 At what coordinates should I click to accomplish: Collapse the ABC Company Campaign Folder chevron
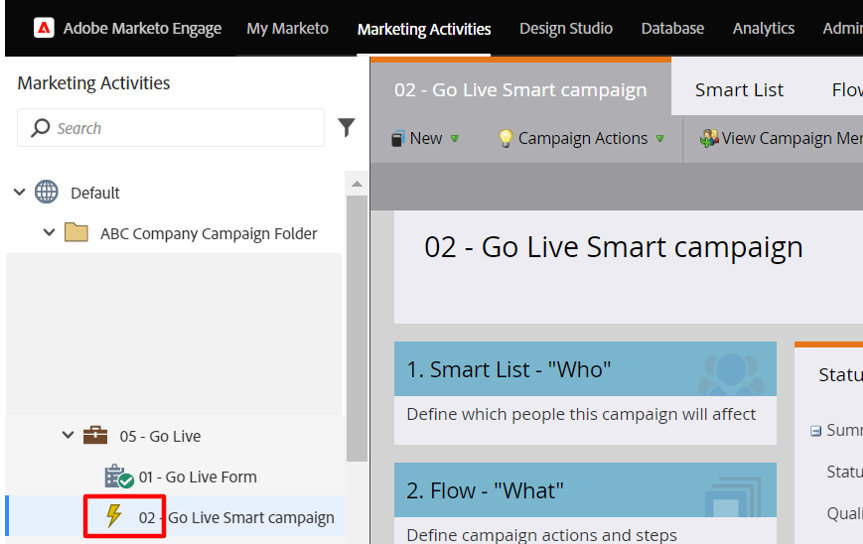(49, 232)
